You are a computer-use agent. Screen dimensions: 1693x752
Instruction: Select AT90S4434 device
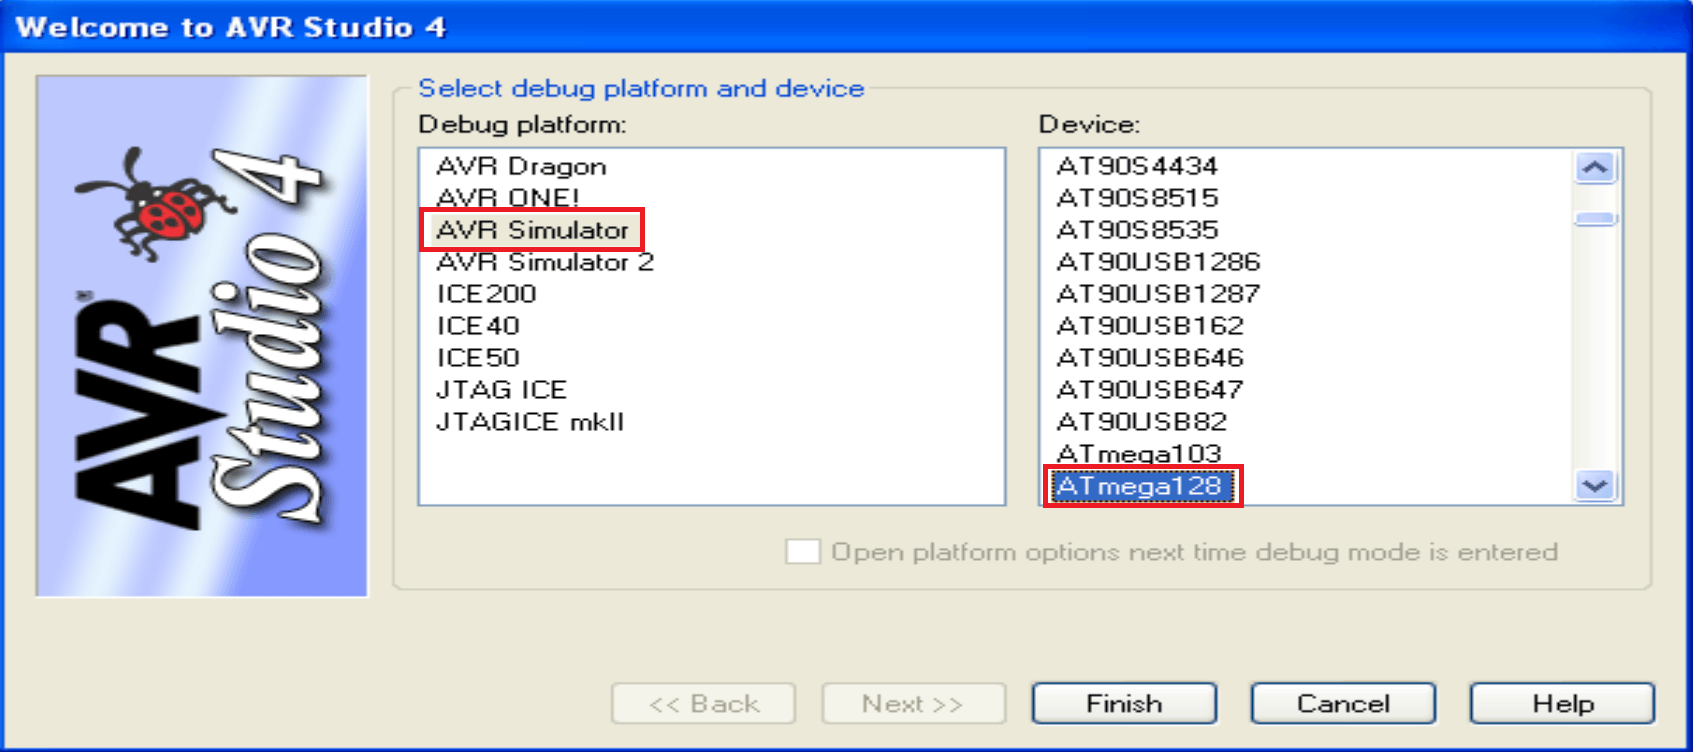coord(1137,166)
